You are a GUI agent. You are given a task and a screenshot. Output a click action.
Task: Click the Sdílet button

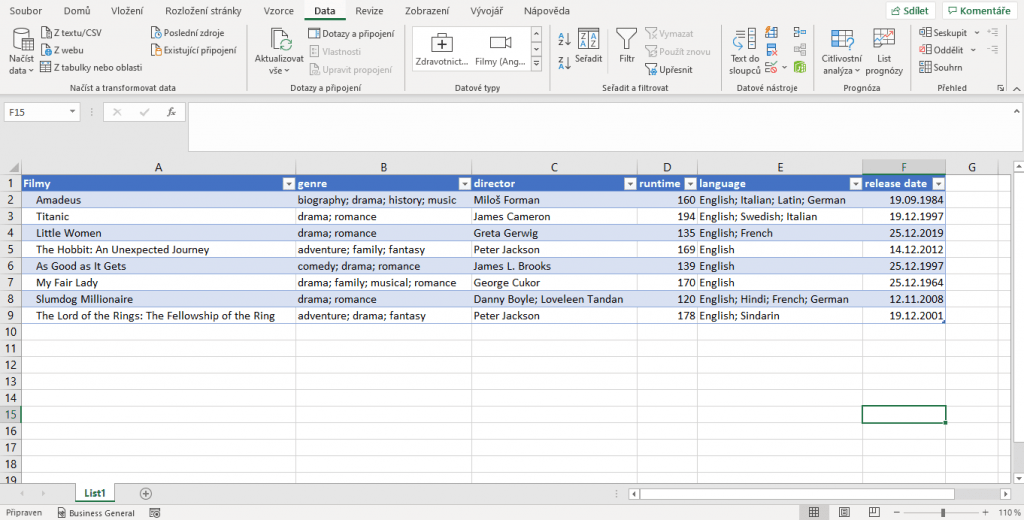click(909, 10)
